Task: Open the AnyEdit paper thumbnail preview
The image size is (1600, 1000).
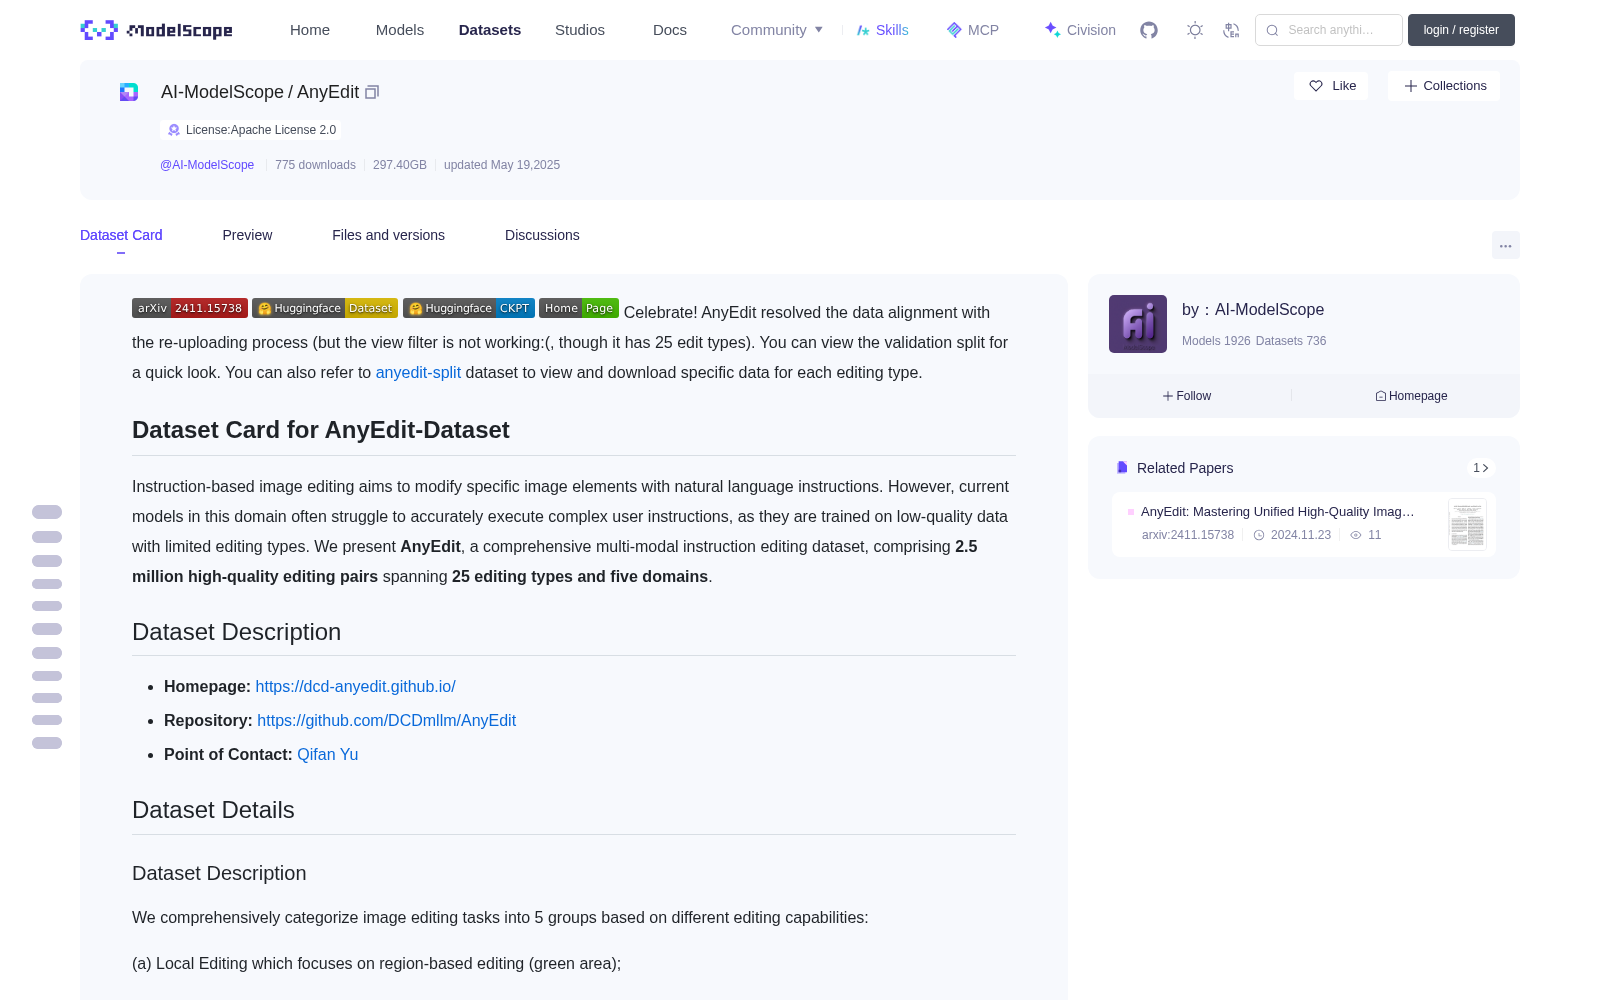Action: tap(1467, 524)
